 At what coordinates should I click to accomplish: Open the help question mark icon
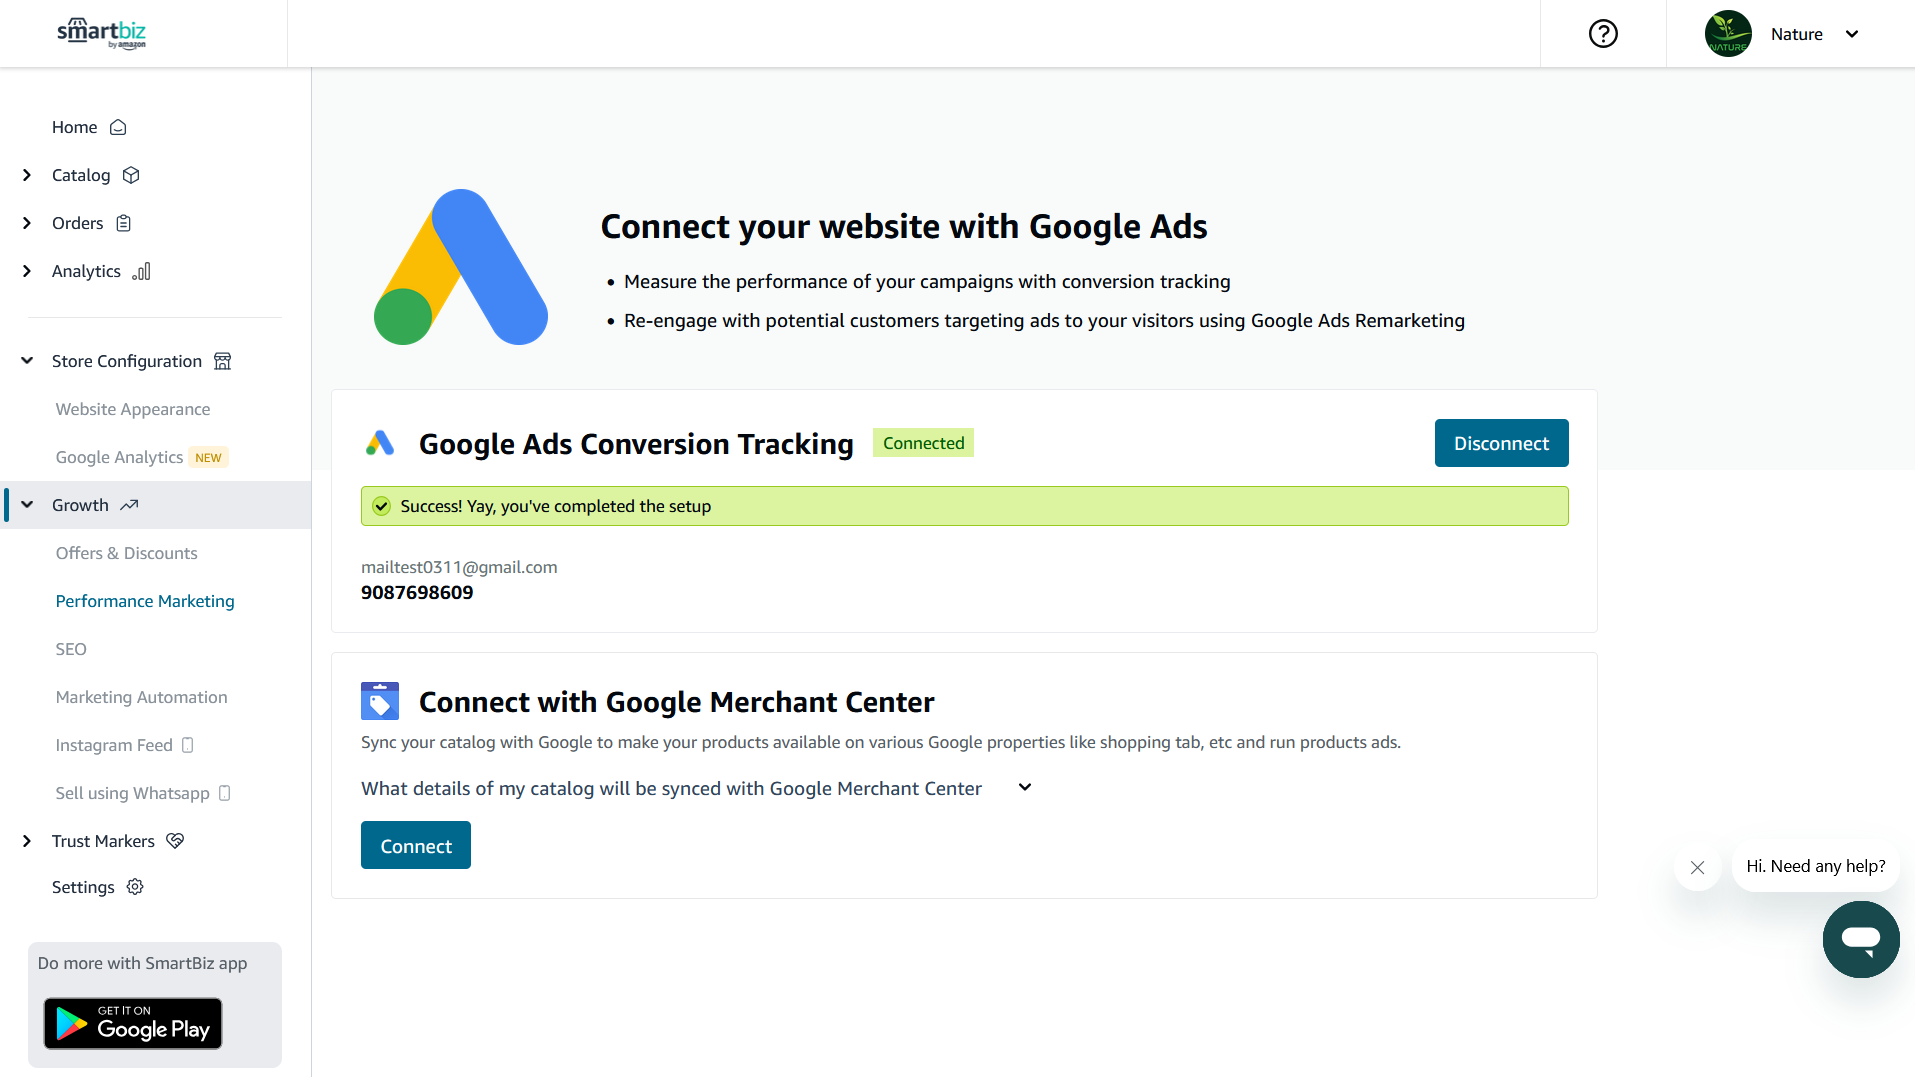[1603, 34]
